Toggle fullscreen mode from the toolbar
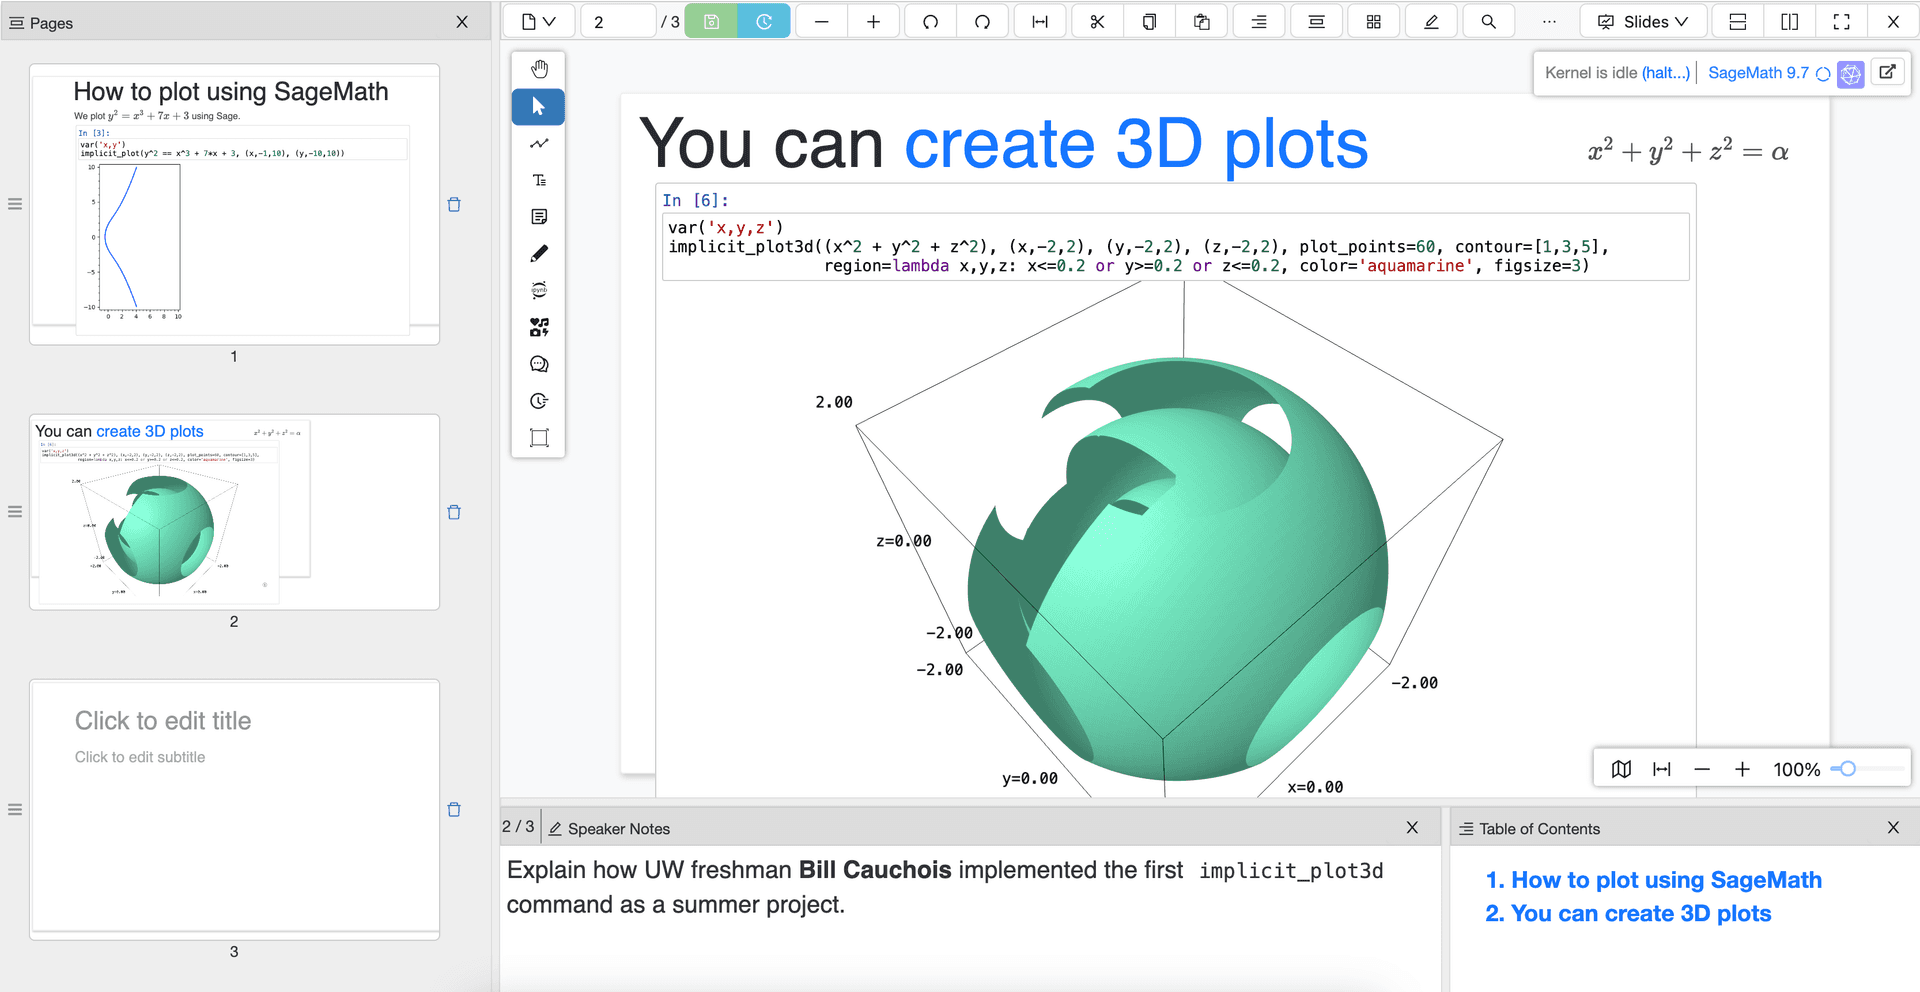Screen dimensions: 1920x992 pos(1841,20)
